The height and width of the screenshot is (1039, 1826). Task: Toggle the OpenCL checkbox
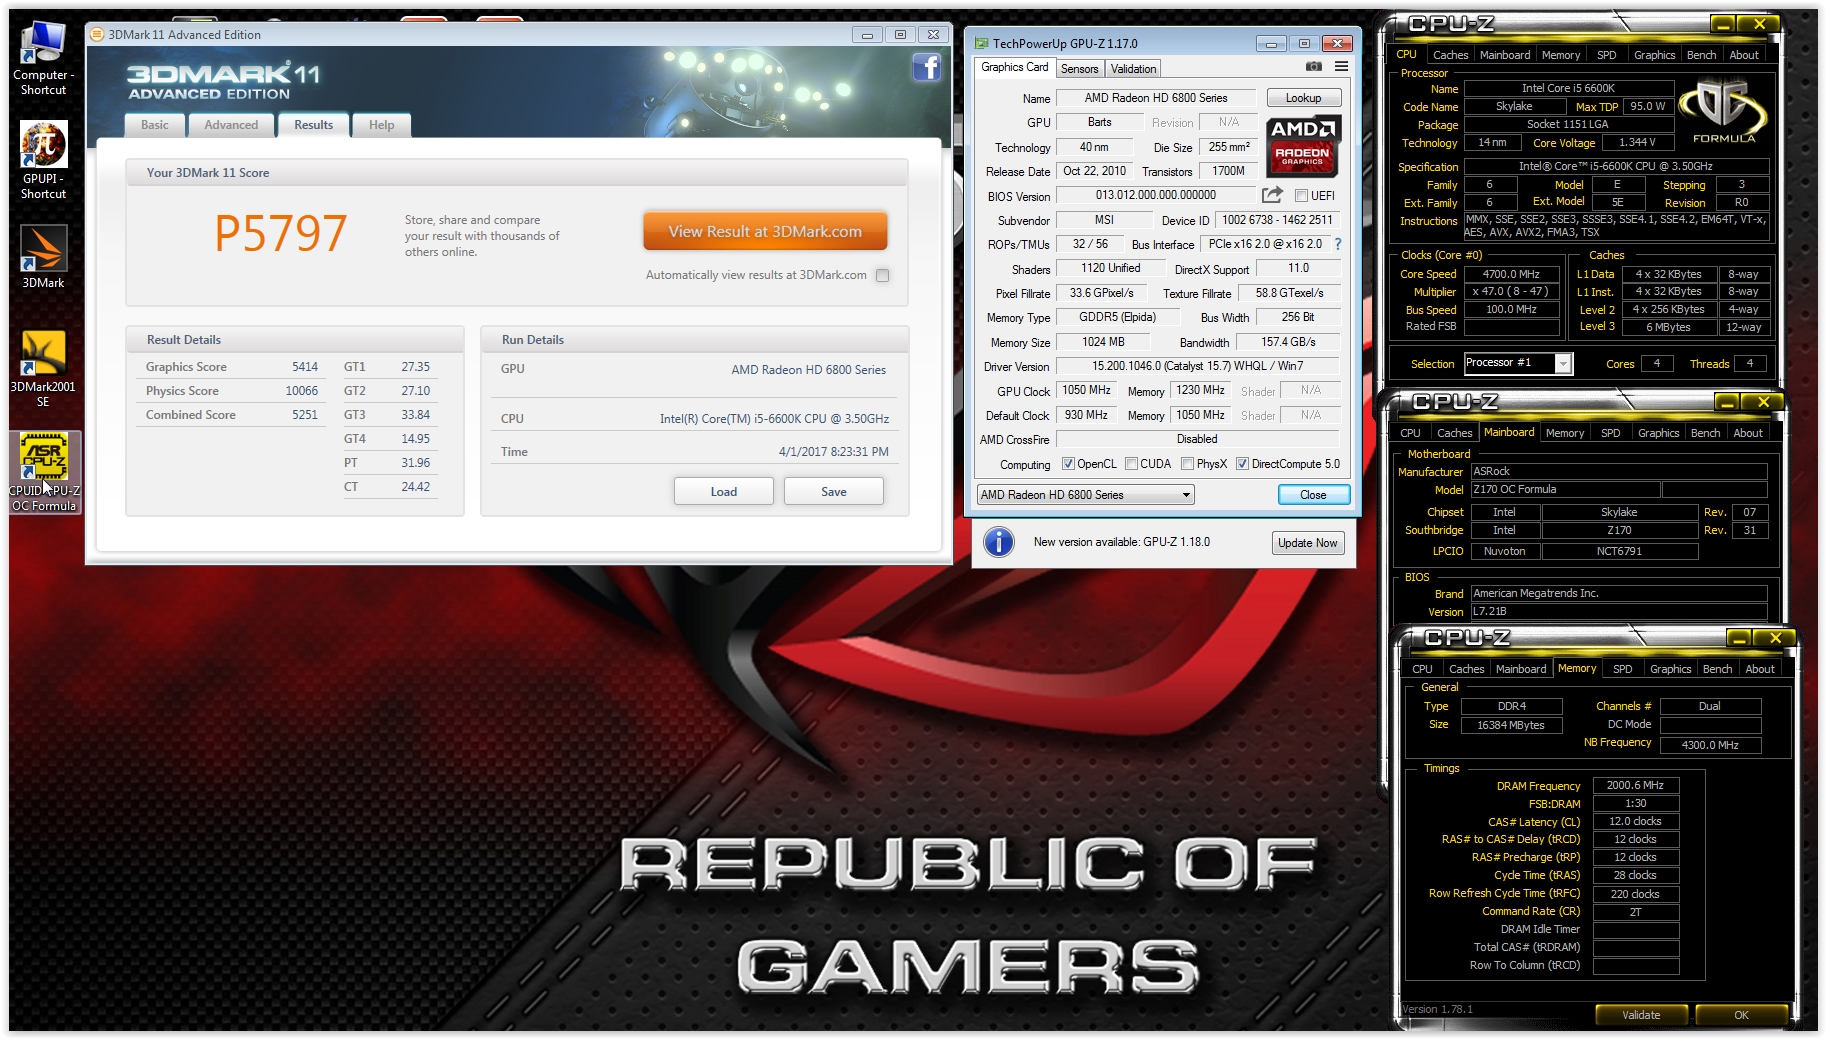pos(1068,464)
